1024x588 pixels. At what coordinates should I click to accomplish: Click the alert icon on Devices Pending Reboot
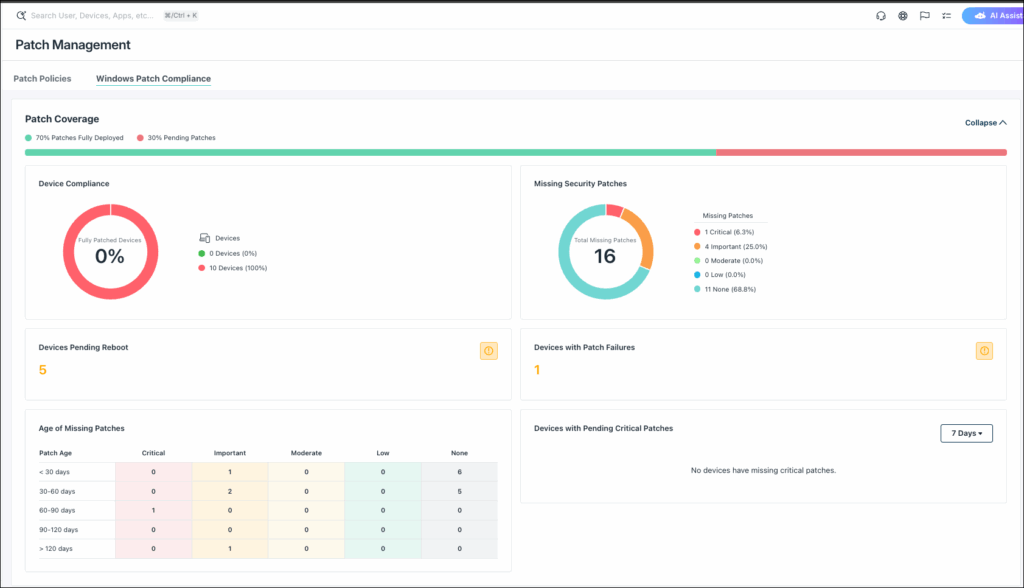[489, 351]
